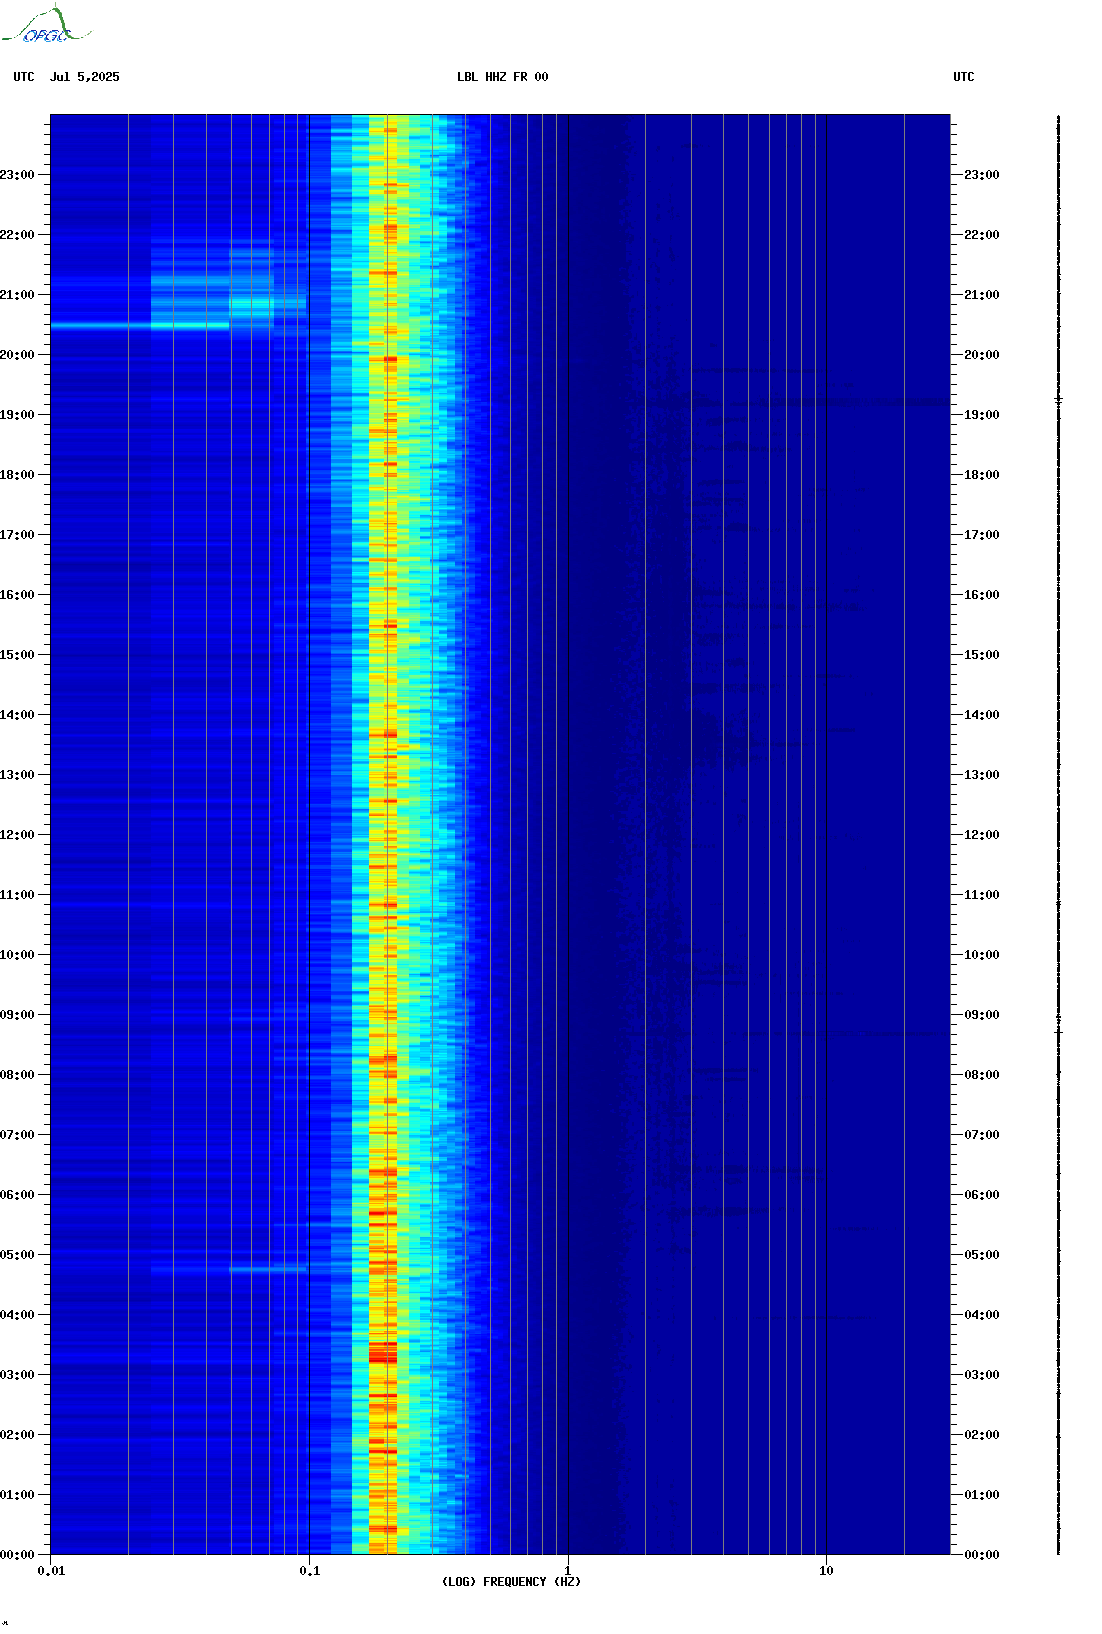Click 23:00 on the right time axis
Viewport: 1102px width, 1634px height.
tap(981, 175)
